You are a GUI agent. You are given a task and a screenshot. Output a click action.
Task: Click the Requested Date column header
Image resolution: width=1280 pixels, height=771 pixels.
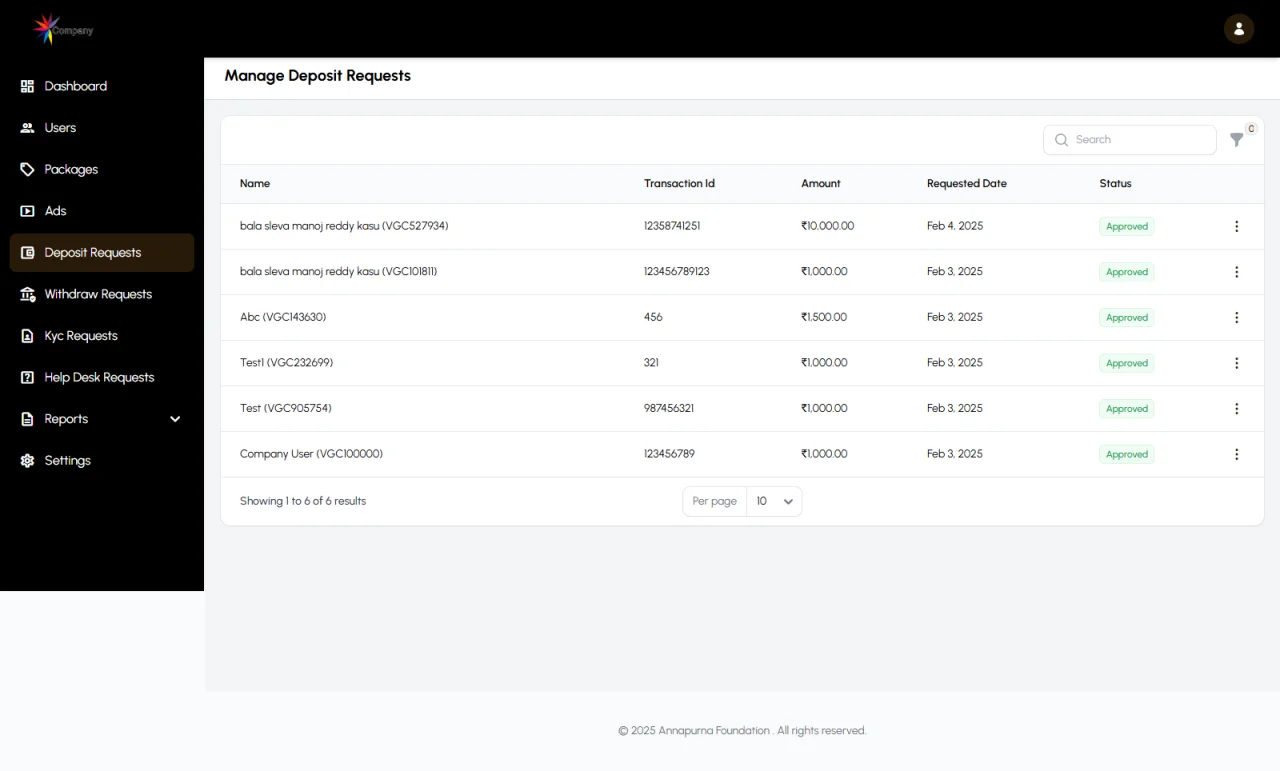pyautogui.click(x=967, y=184)
